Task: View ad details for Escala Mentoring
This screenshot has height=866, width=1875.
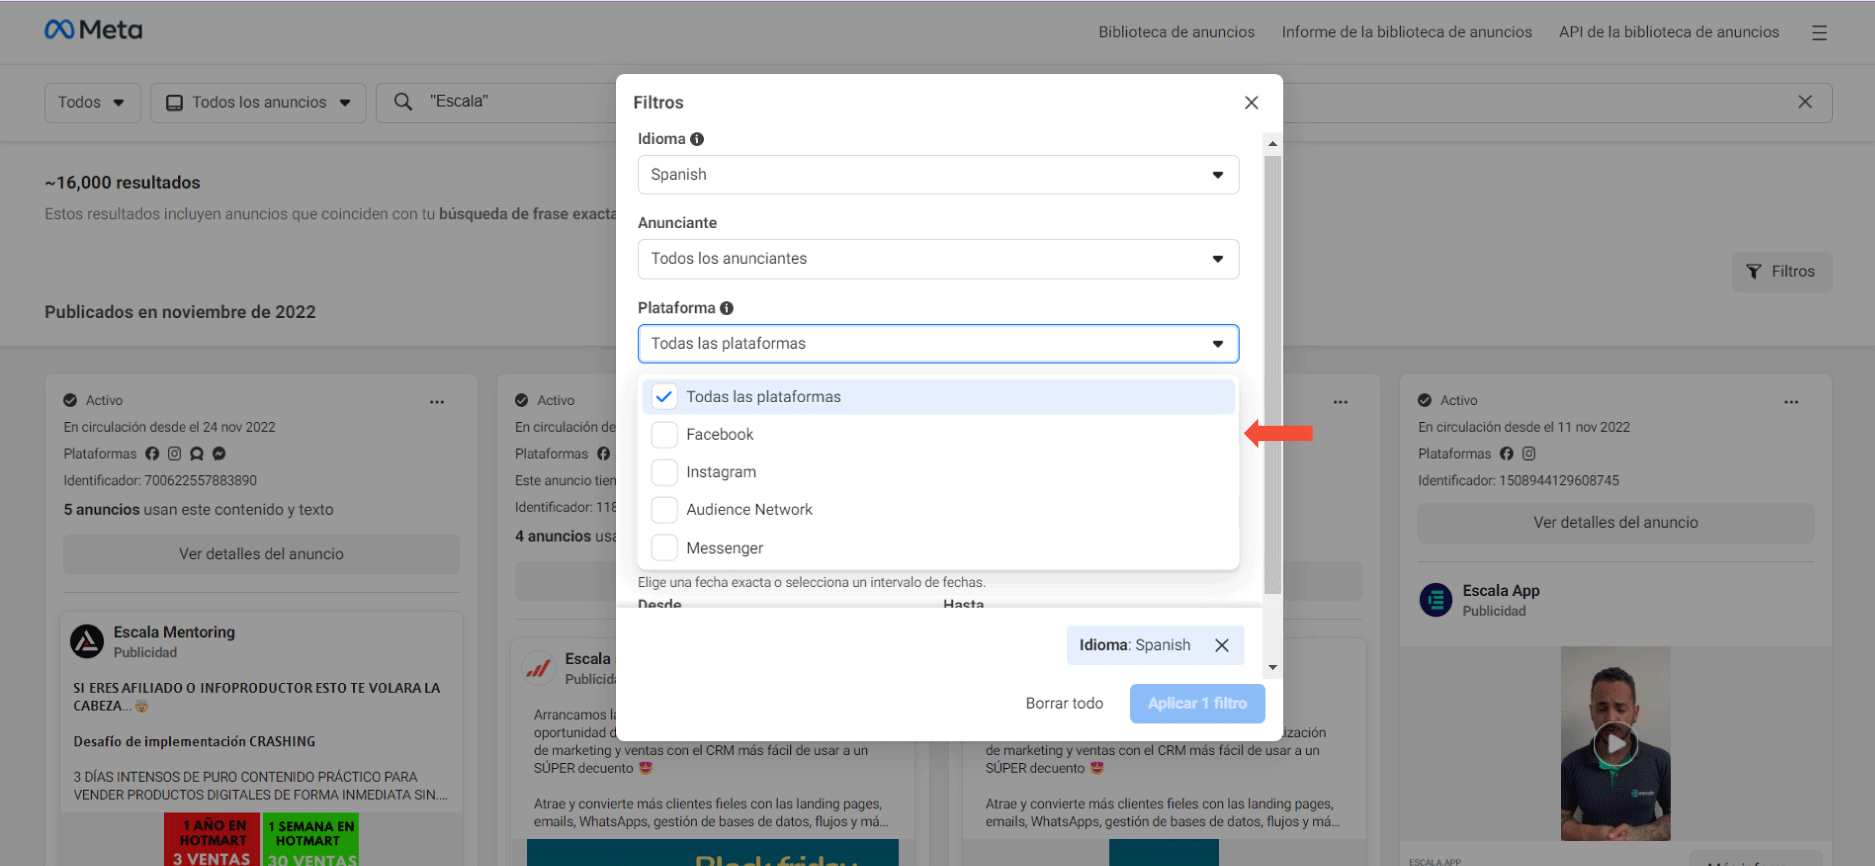Action: coord(261,554)
